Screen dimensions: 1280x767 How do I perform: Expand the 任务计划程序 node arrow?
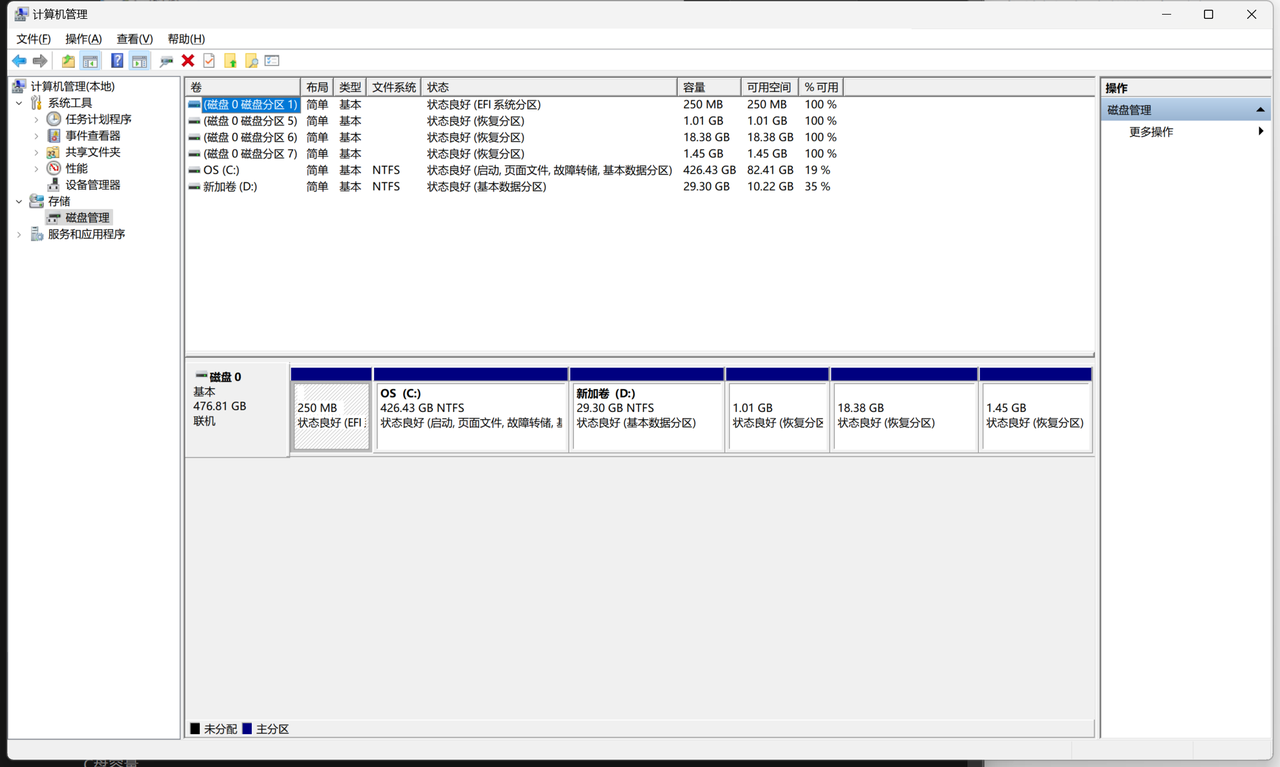click(37, 119)
